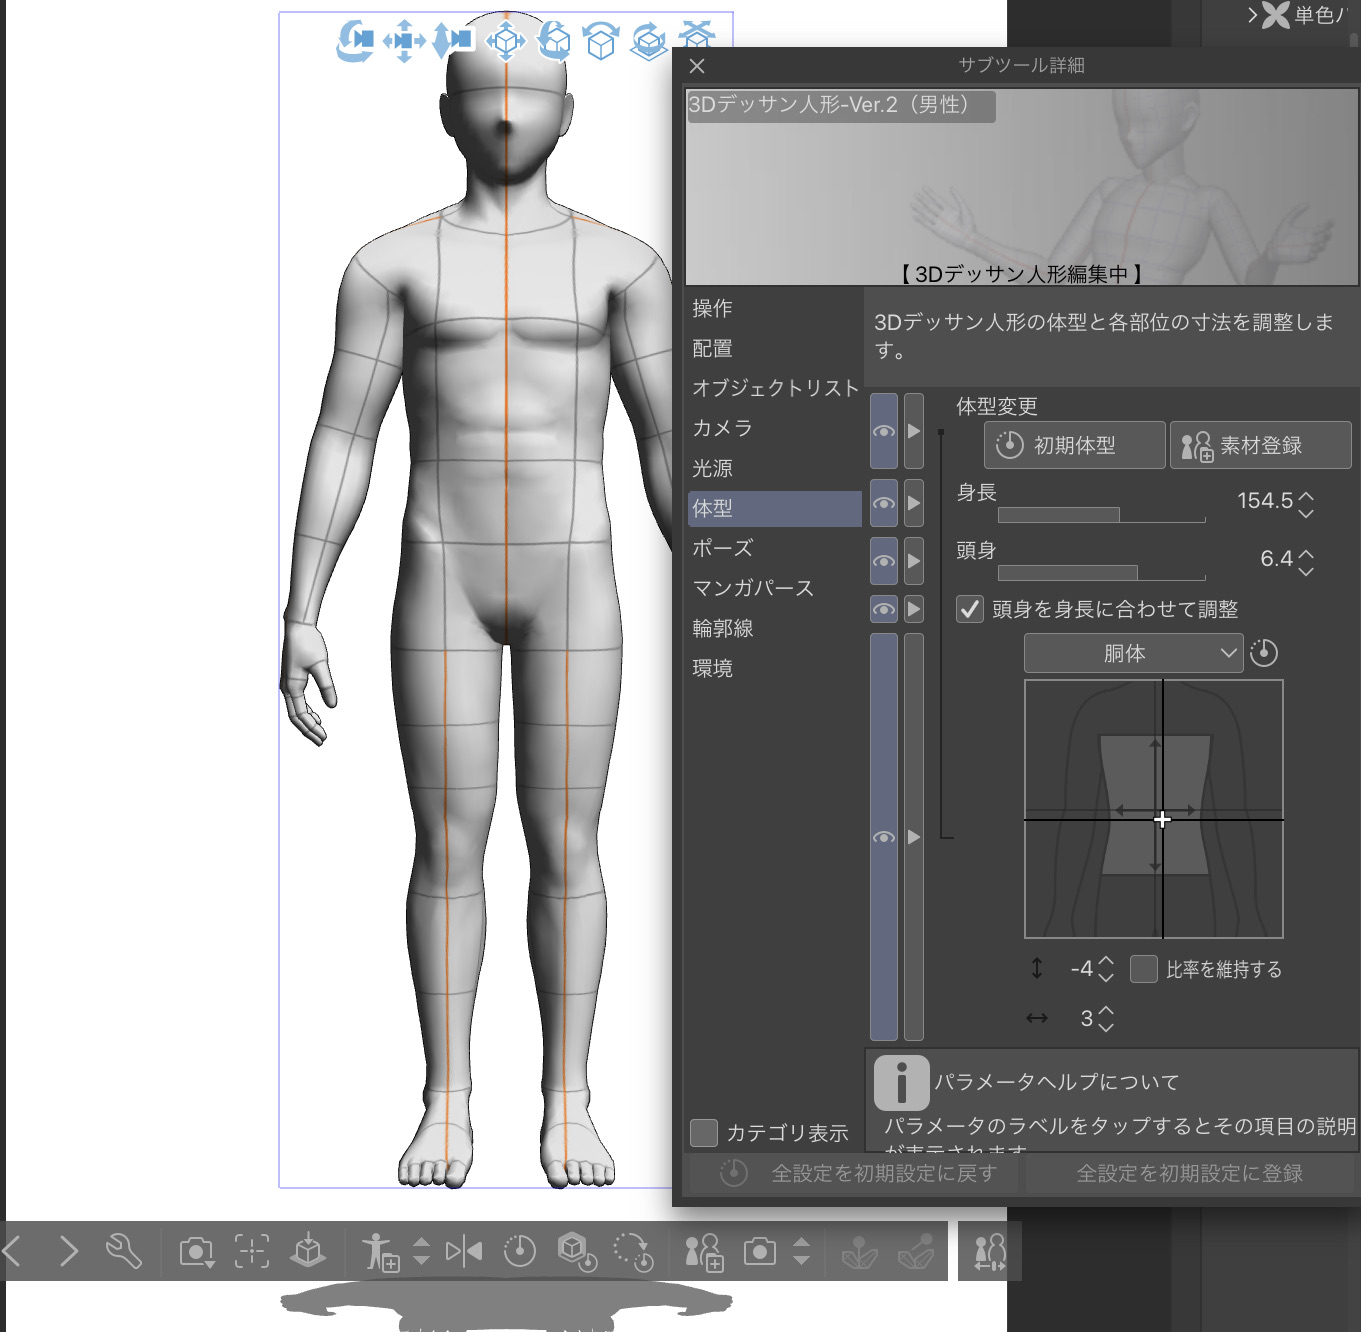Uncheck 頭身を身長に合わせて調整 checkbox

[970, 609]
